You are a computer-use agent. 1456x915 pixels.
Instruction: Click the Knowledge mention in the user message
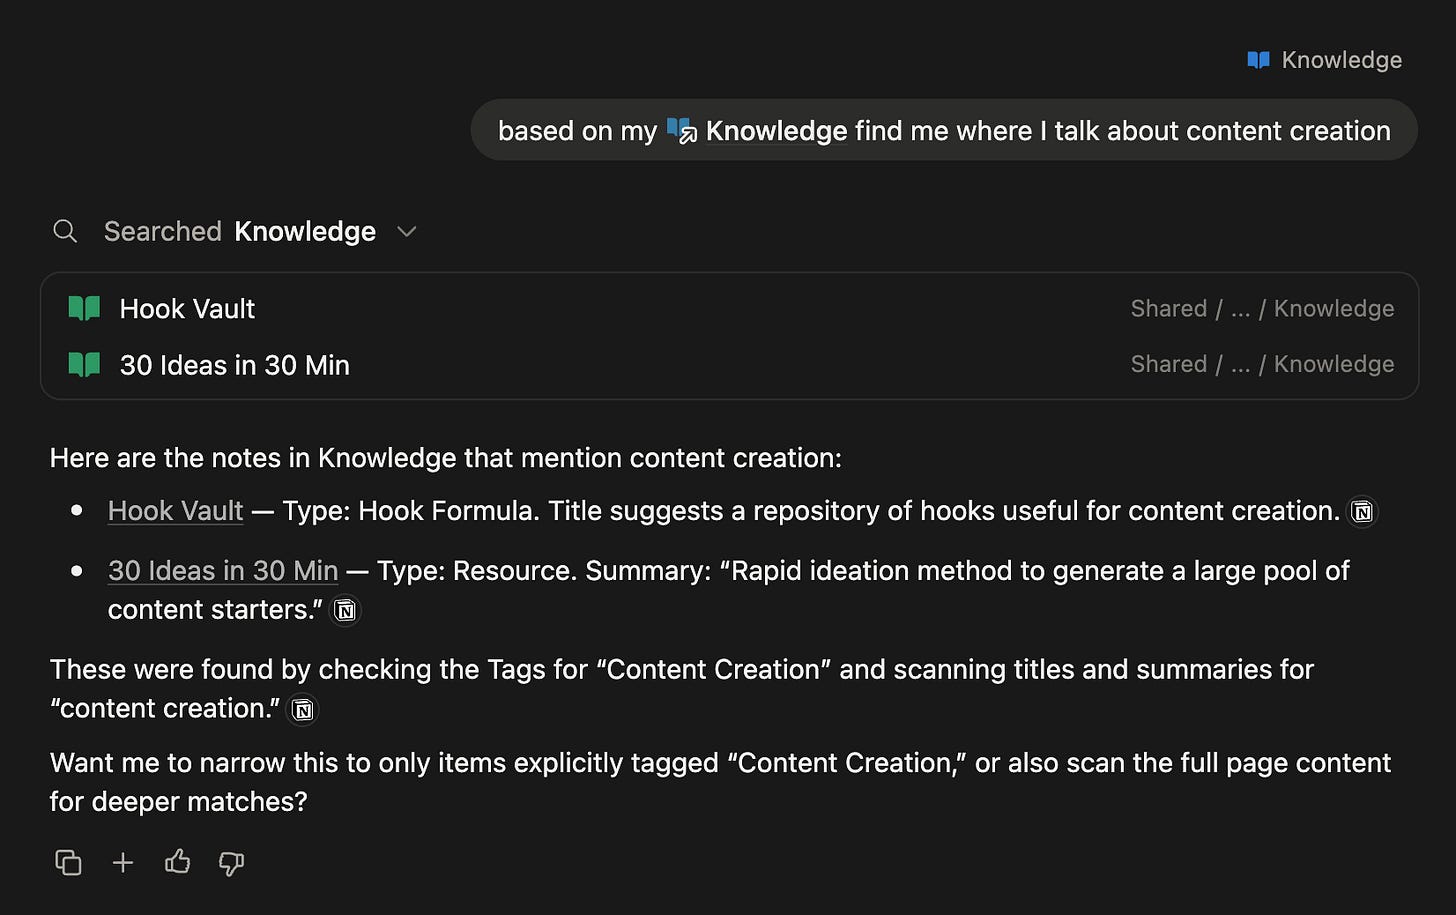tap(776, 131)
